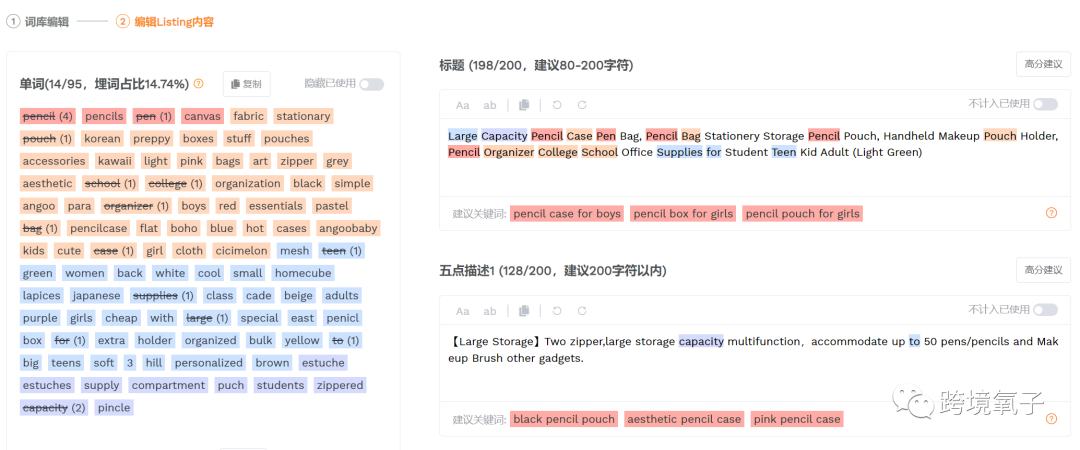The image size is (1080, 450).
Task: Click the copy icon in bullet point 1 toolbar
Action: 524,311
